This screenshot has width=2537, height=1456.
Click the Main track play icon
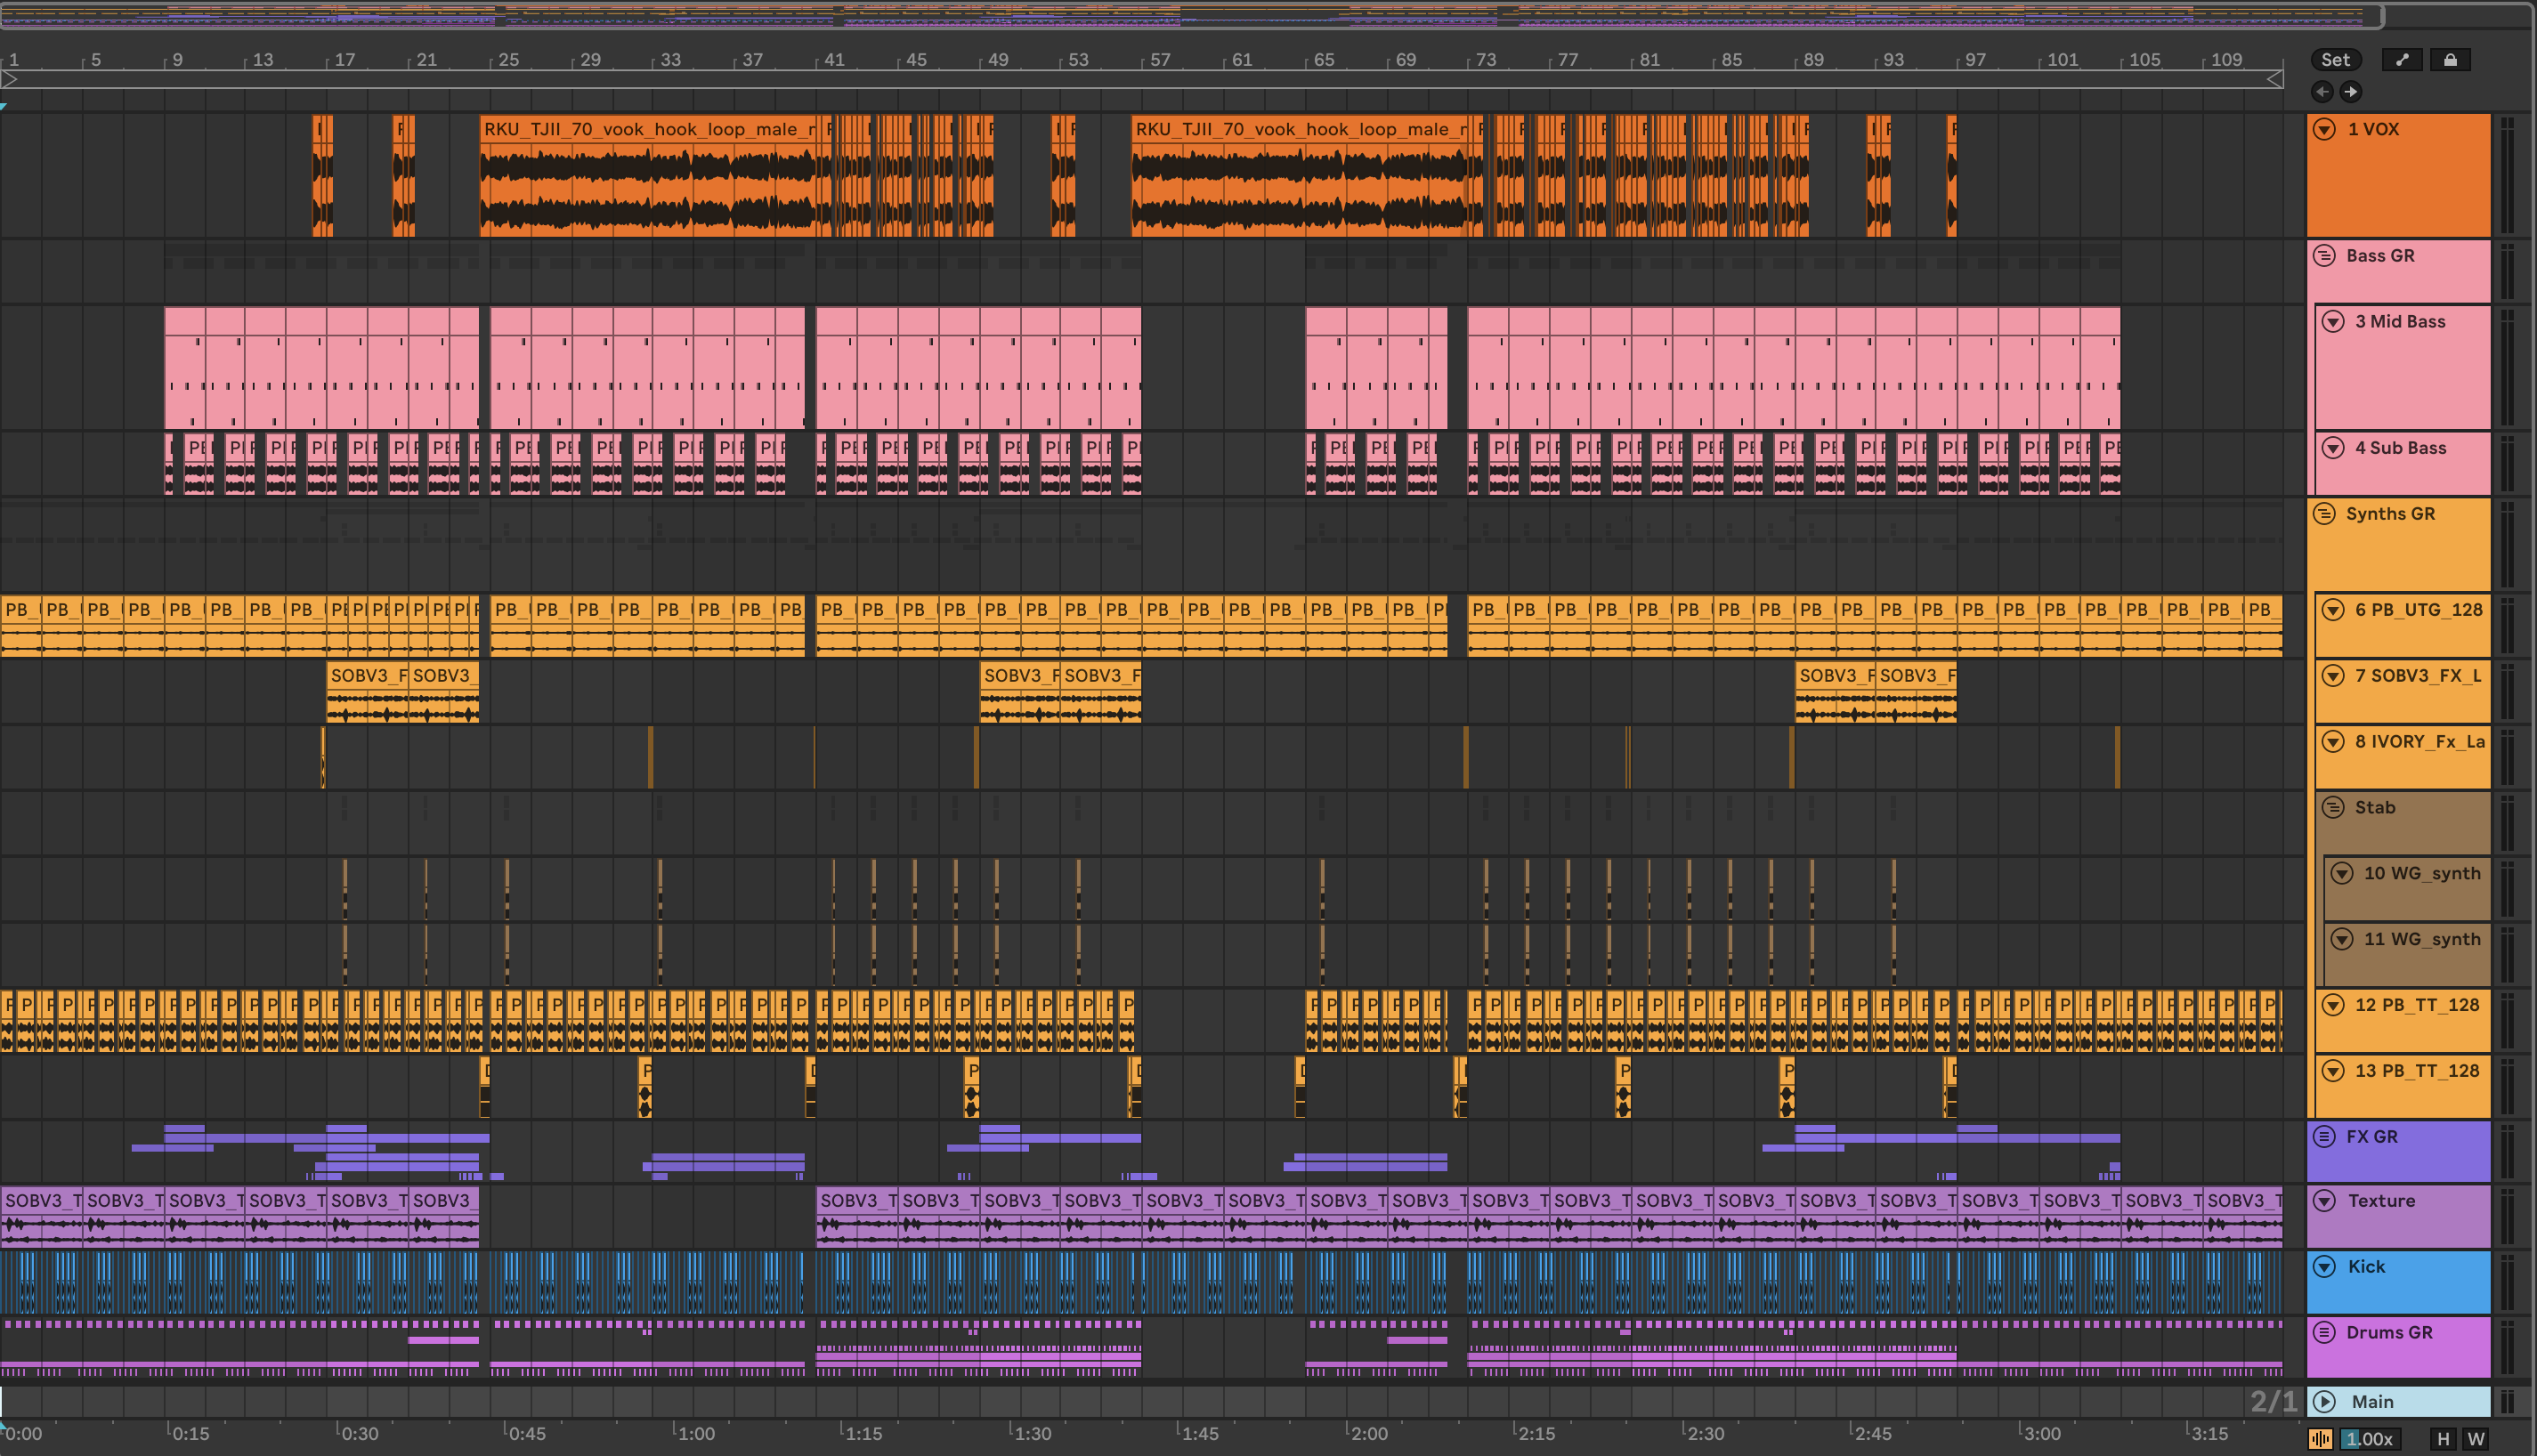point(2325,1401)
